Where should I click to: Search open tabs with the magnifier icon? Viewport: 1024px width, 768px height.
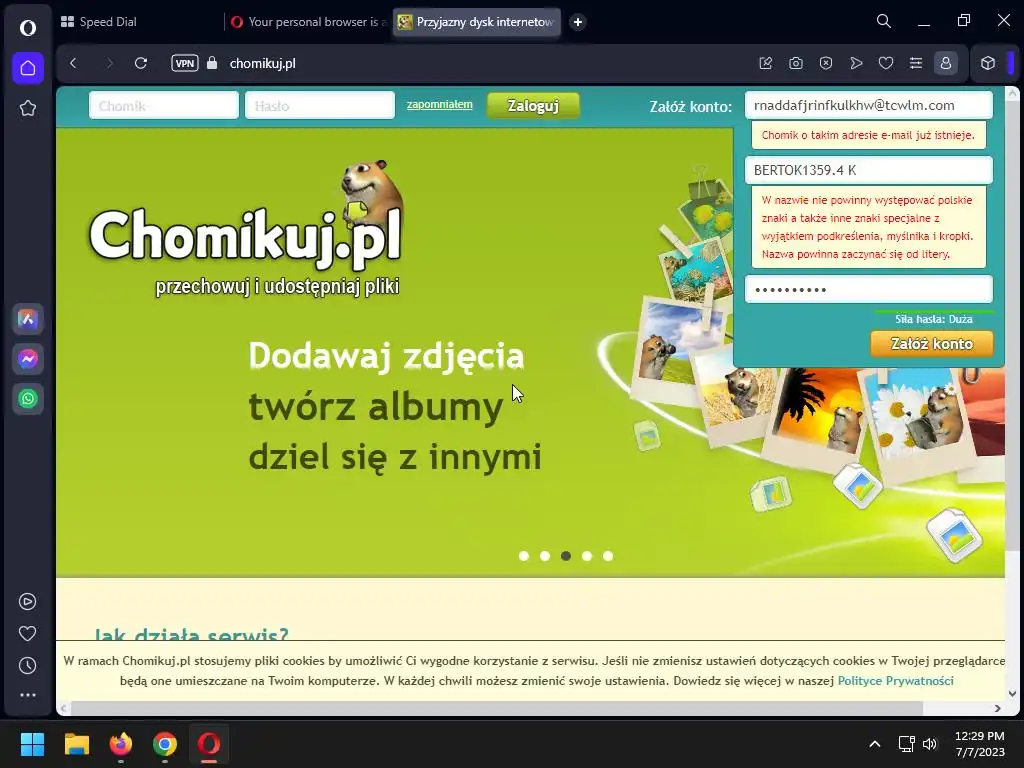884,22
